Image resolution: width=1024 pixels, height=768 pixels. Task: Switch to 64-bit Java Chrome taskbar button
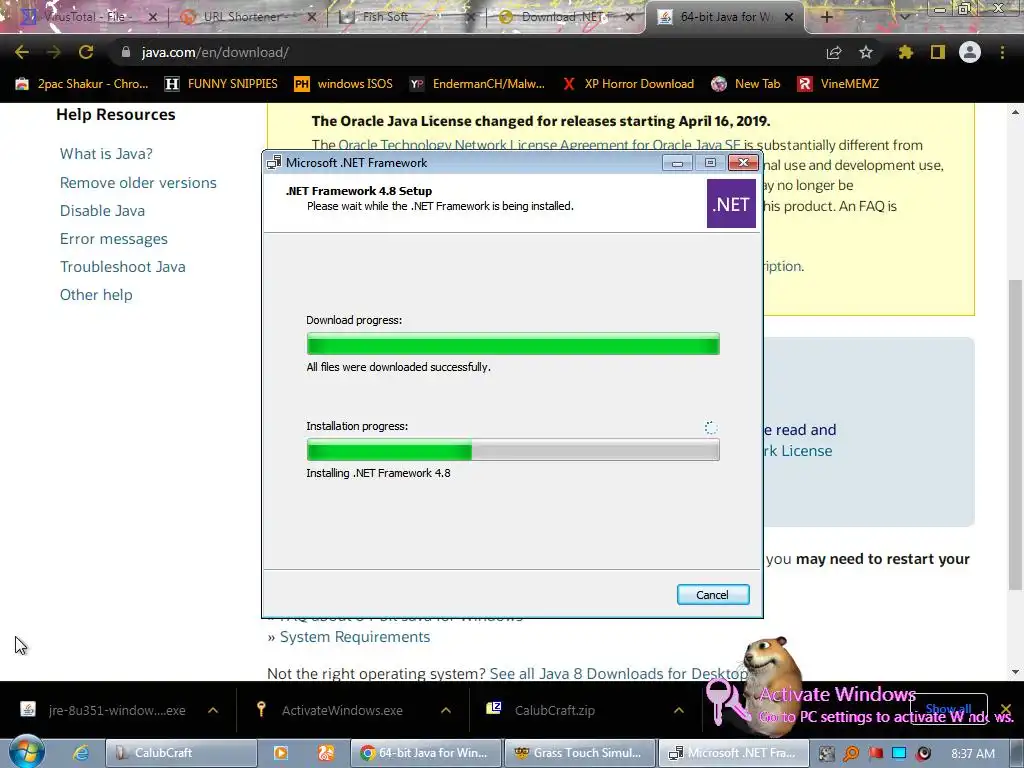pyautogui.click(x=425, y=753)
